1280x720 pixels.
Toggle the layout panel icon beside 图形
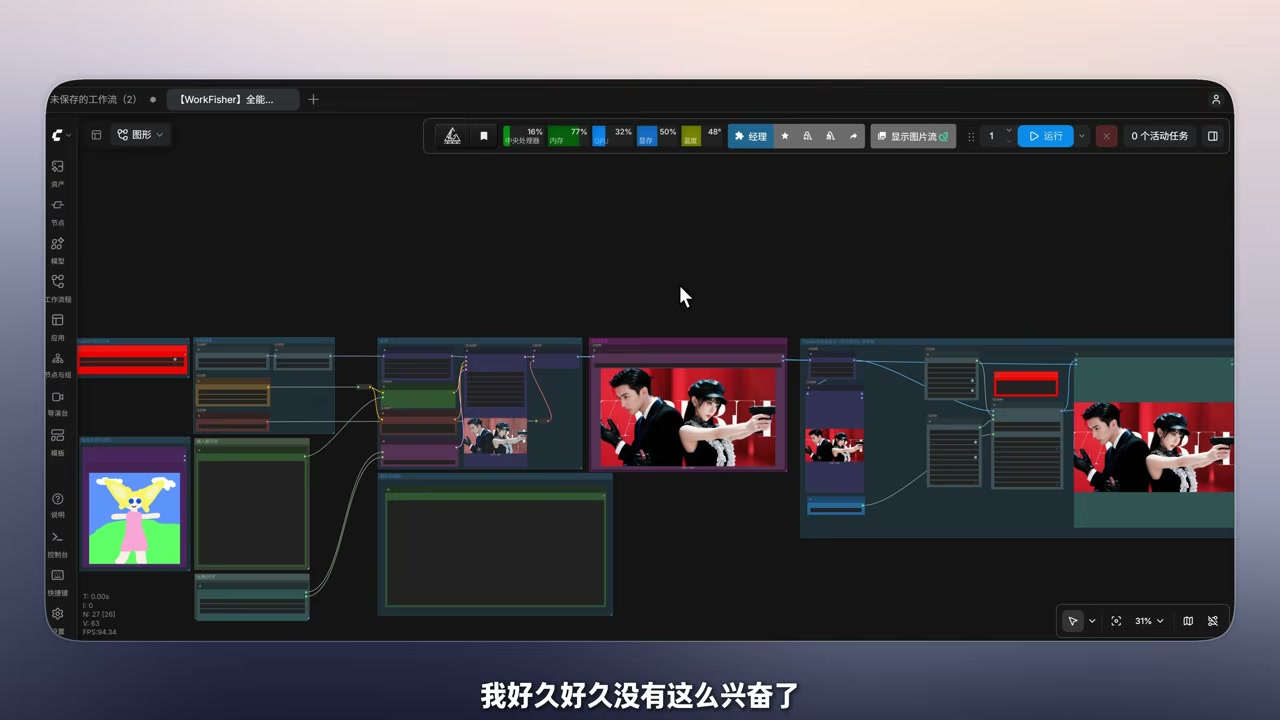(96, 134)
